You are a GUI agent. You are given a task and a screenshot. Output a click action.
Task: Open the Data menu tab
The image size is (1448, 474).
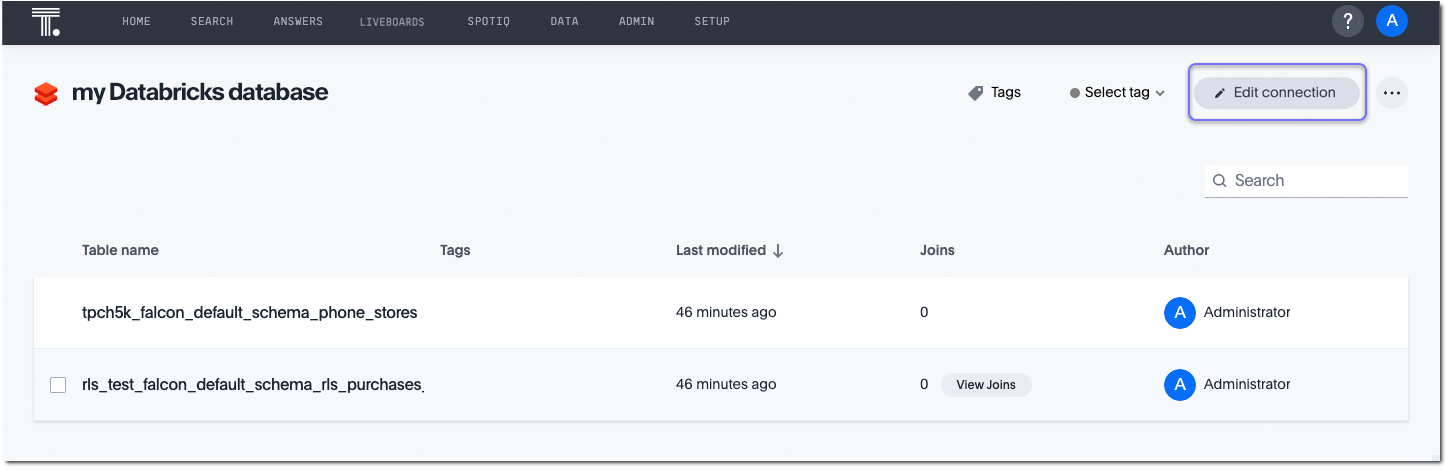click(x=564, y=22)
